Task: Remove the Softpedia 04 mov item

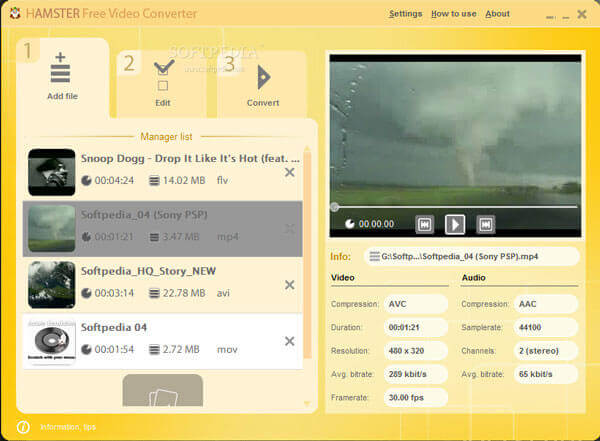Action: tap(290, 341)
